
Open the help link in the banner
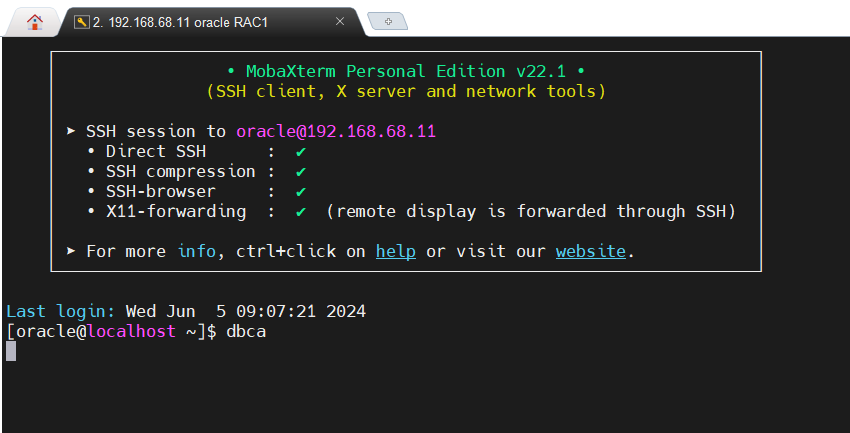click(395, 252)
